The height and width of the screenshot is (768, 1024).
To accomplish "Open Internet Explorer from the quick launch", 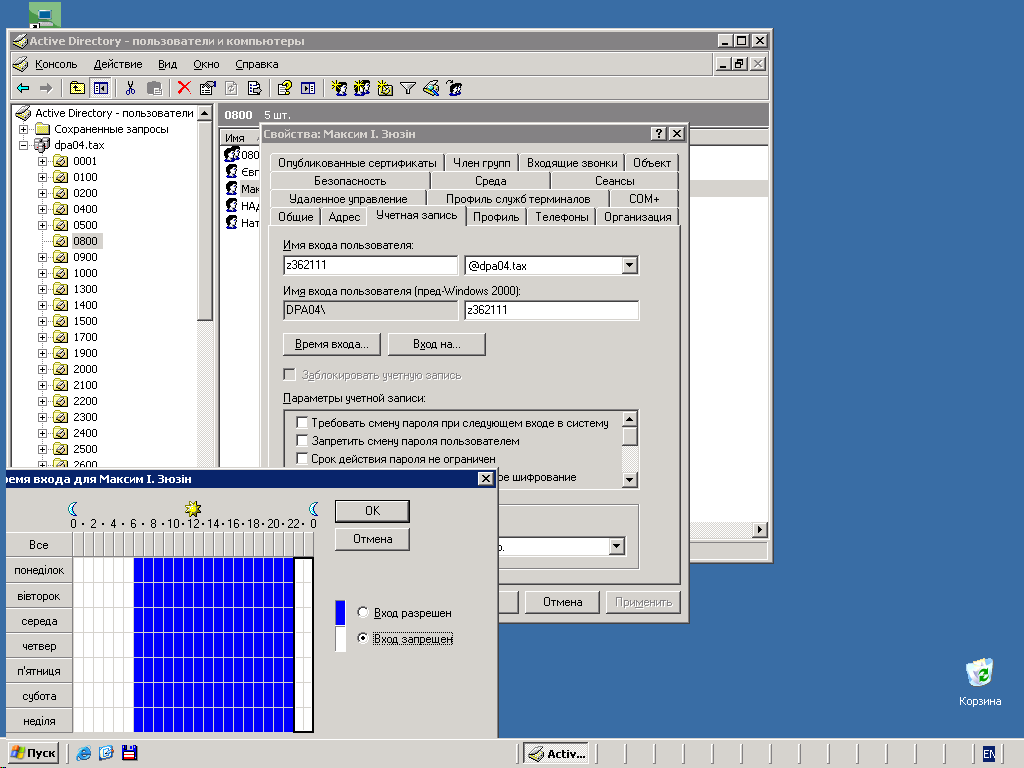I will click(x=84, y=753).
